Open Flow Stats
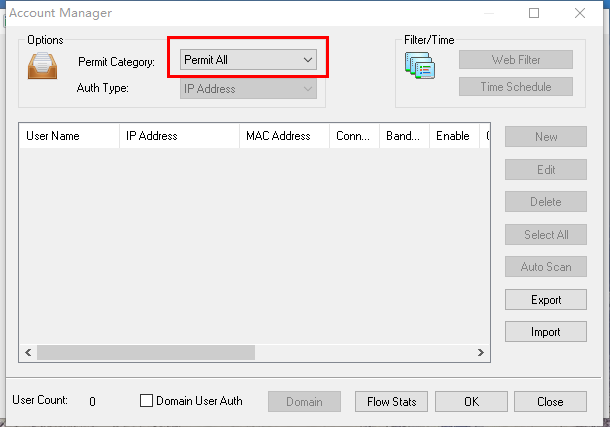Image resolution: width=610 pixels, height=427 pixels. pyautogui.click(x=391, y=402)
